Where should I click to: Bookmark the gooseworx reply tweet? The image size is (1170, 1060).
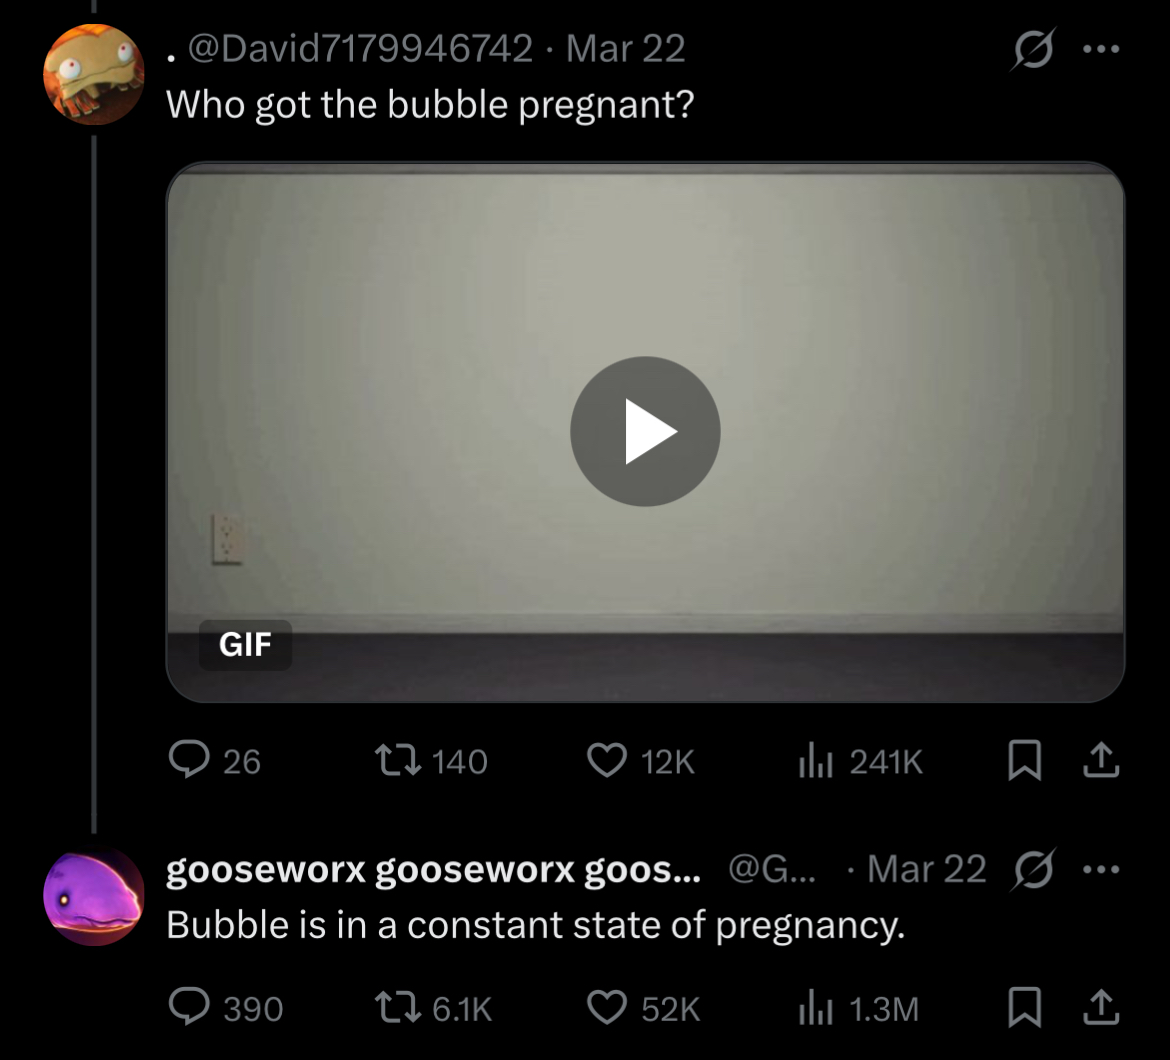tap(1024, 1008)
